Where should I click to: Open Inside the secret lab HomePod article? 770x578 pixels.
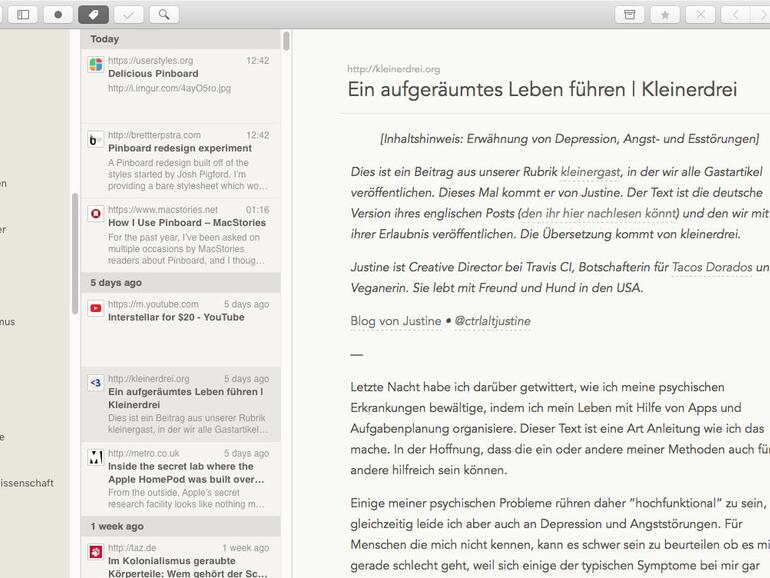(181, 479)
